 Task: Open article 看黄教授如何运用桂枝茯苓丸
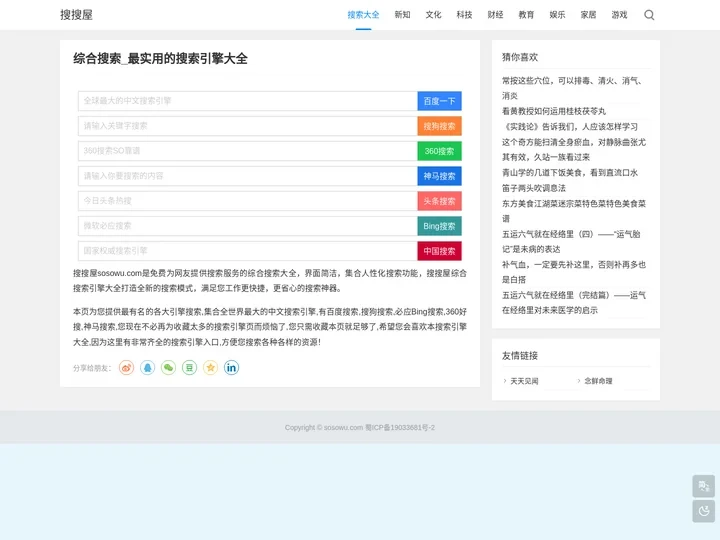pos(554,111)
